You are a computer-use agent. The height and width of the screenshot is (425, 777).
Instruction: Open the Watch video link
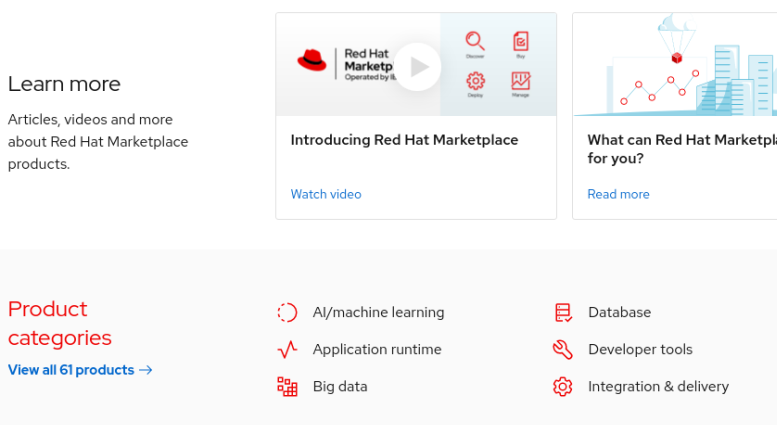326,194
